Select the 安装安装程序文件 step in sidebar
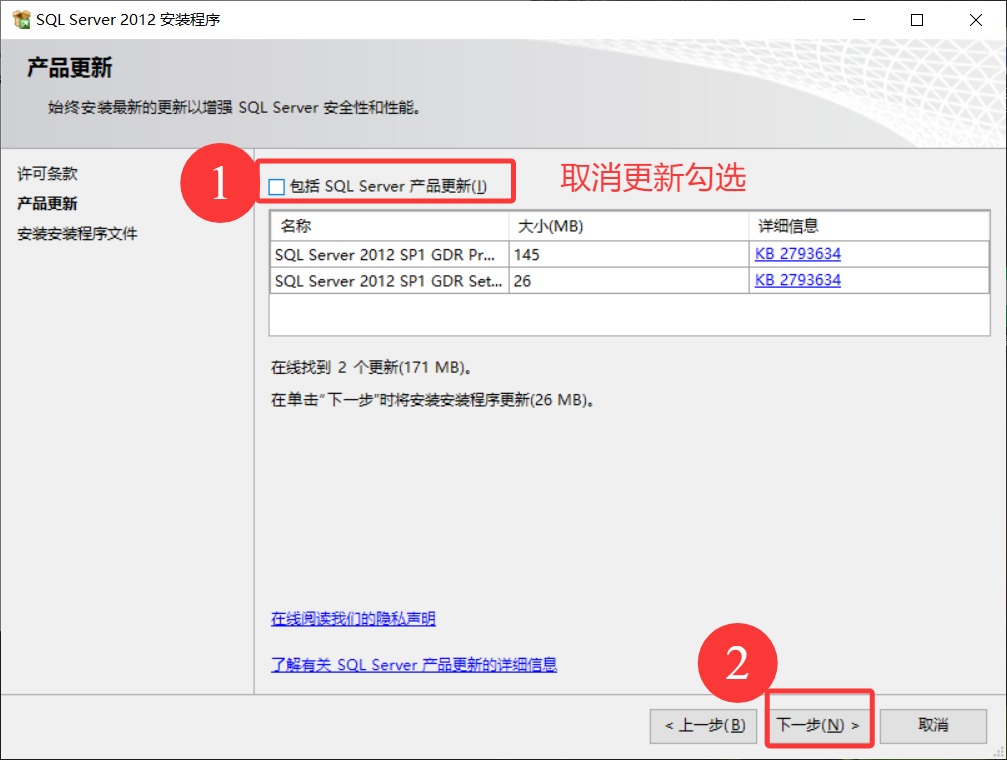 pos(77,233)
